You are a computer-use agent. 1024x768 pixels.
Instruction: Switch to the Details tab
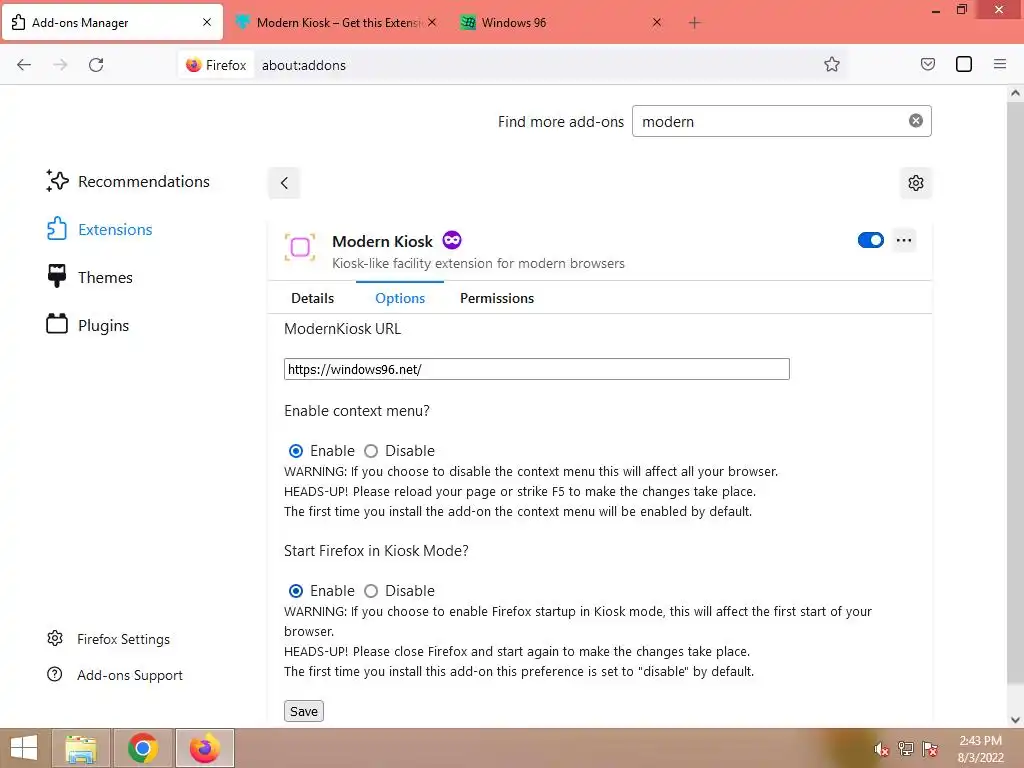pos(312,298)
